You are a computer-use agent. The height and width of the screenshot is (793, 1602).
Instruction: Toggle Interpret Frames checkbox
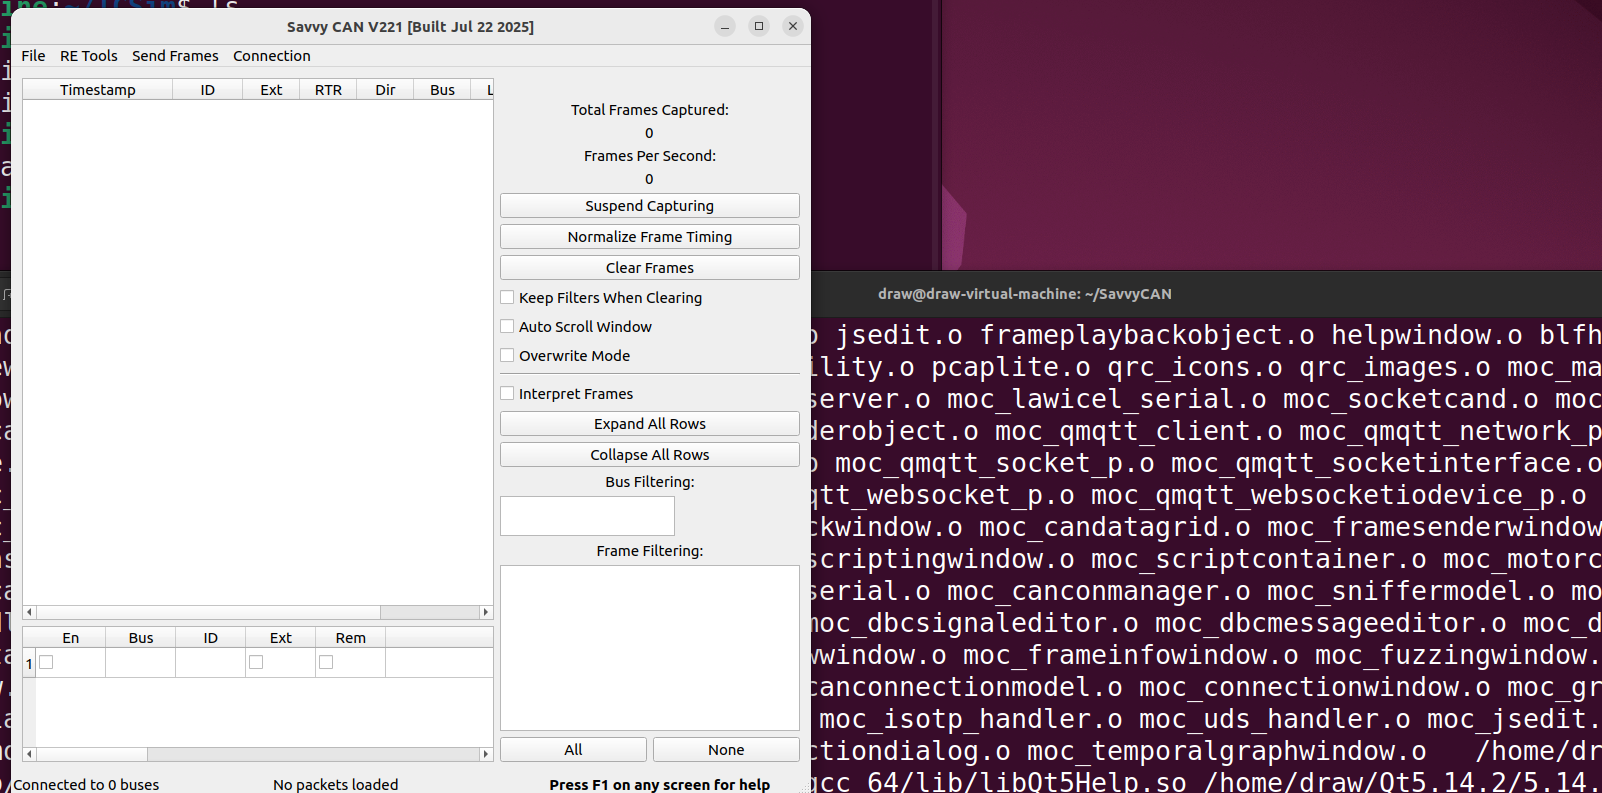click(508, 394)
